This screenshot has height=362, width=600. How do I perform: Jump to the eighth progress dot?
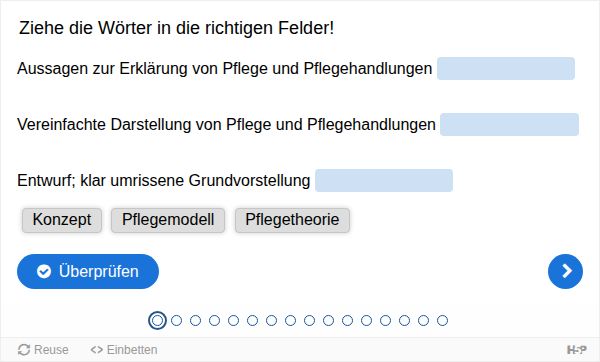tap(290, 320)
